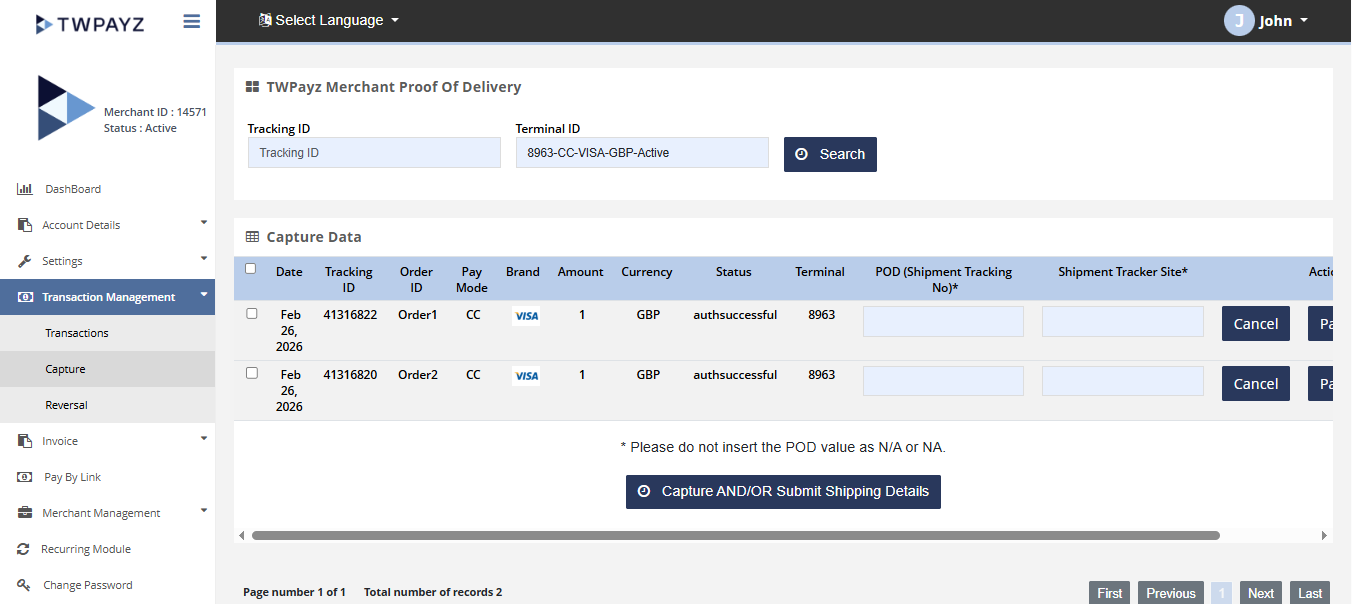Open the Reversal submenu item
Screen dimensions: 1352x604
click(x=66, y=405)
